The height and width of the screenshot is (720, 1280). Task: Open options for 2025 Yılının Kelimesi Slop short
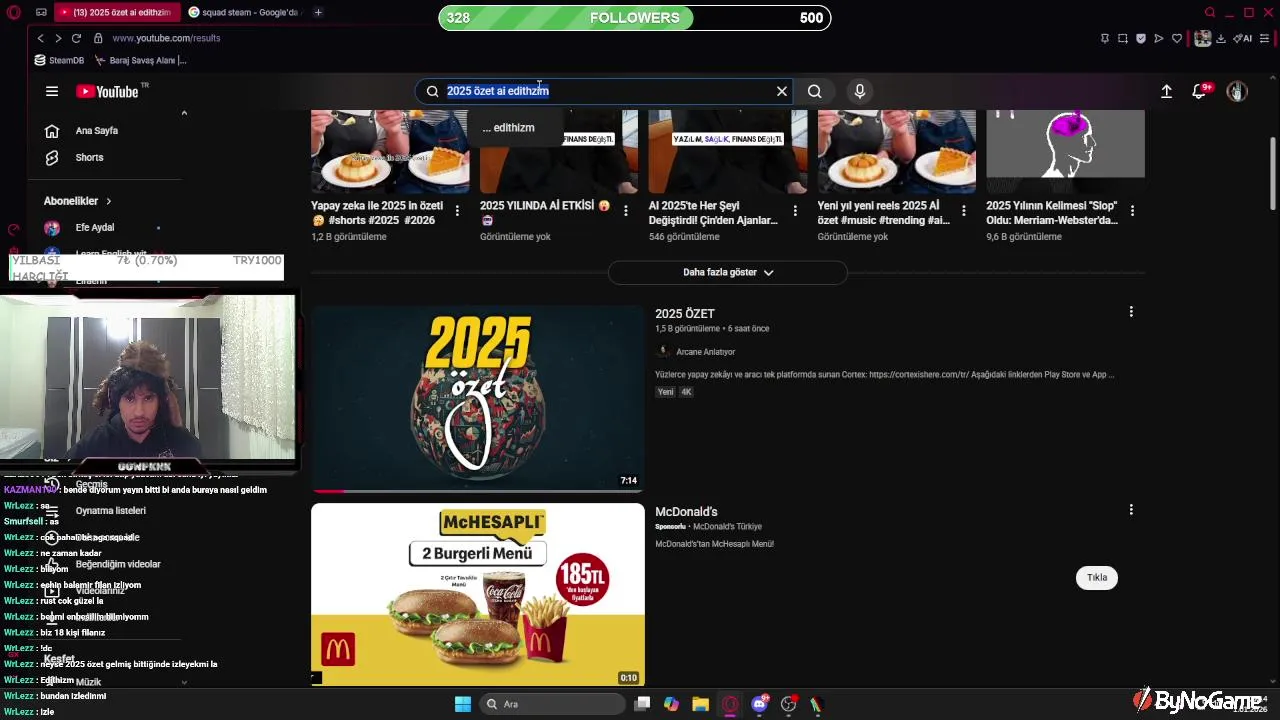[1132, 211]
